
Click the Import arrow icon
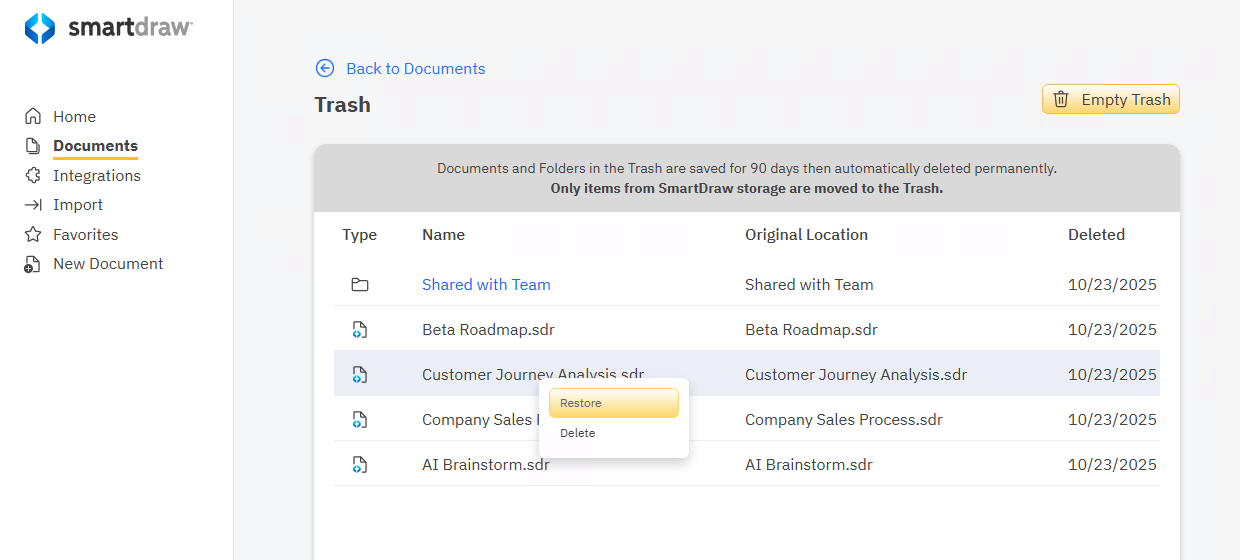33,205
